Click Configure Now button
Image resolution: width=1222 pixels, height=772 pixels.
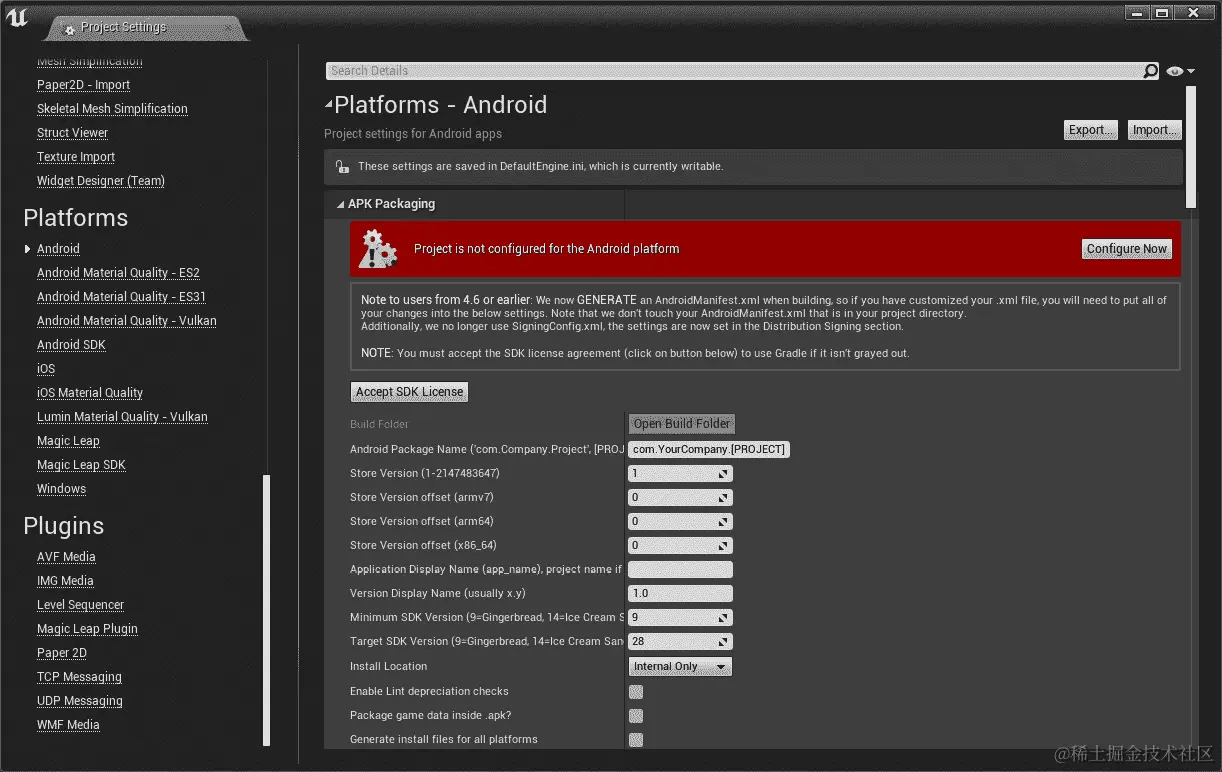(1127, 249)
